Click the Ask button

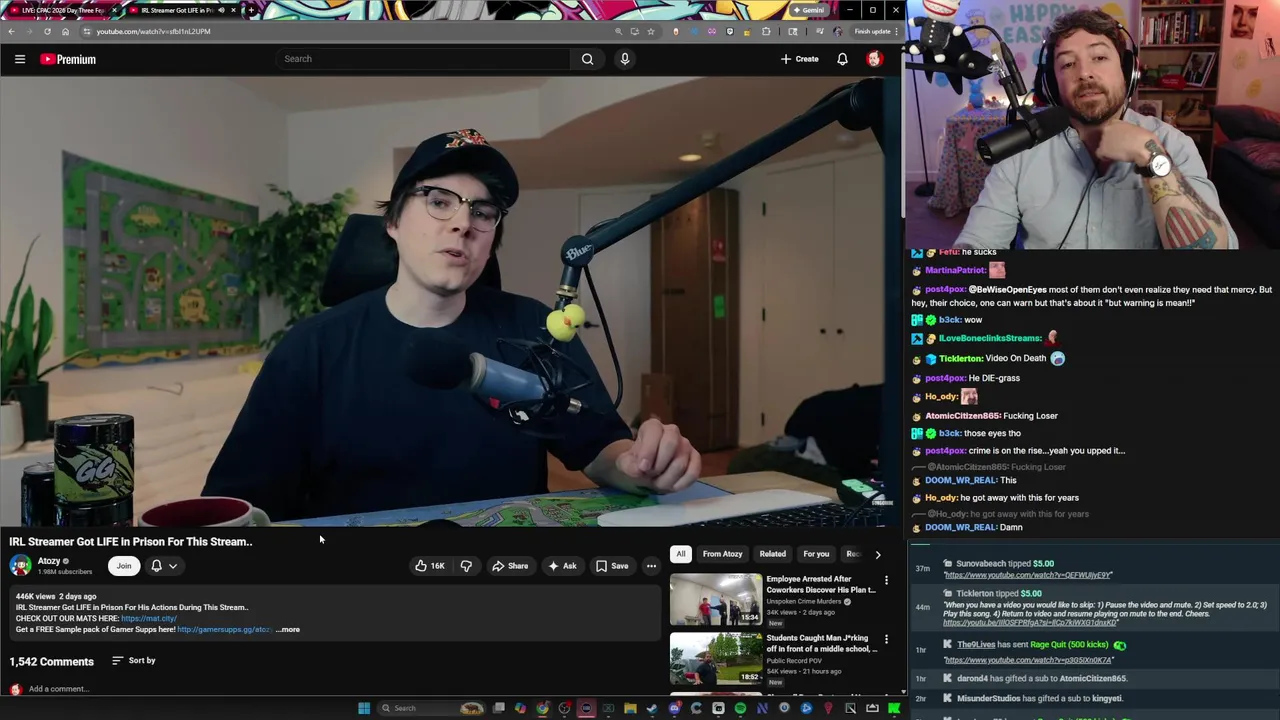[x=562, y=566]
